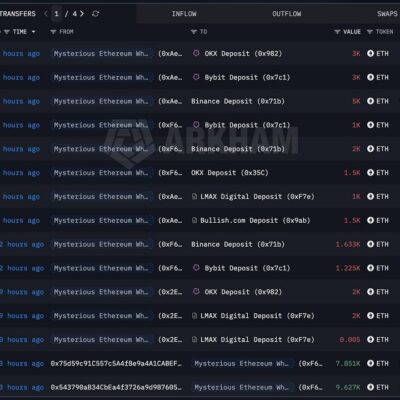Viewport: 400px width, 400px height.
Task: Open the TO column filter icon
Action: pyautogui.click(x=194, y=32)
